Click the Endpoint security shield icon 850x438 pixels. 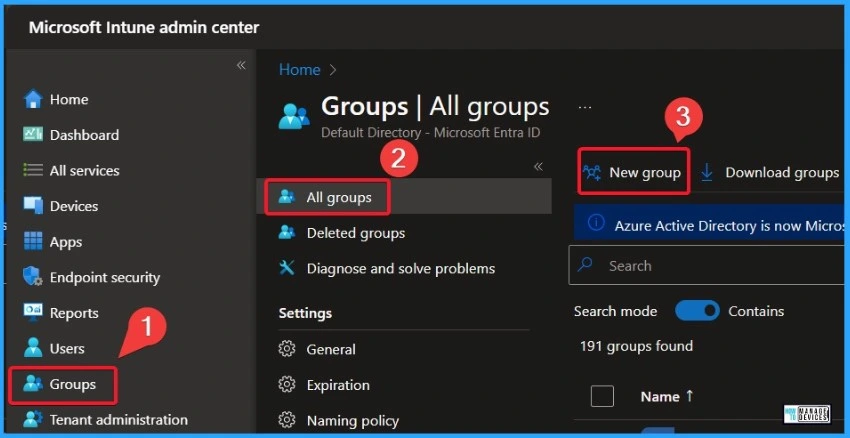coord(33,277)
